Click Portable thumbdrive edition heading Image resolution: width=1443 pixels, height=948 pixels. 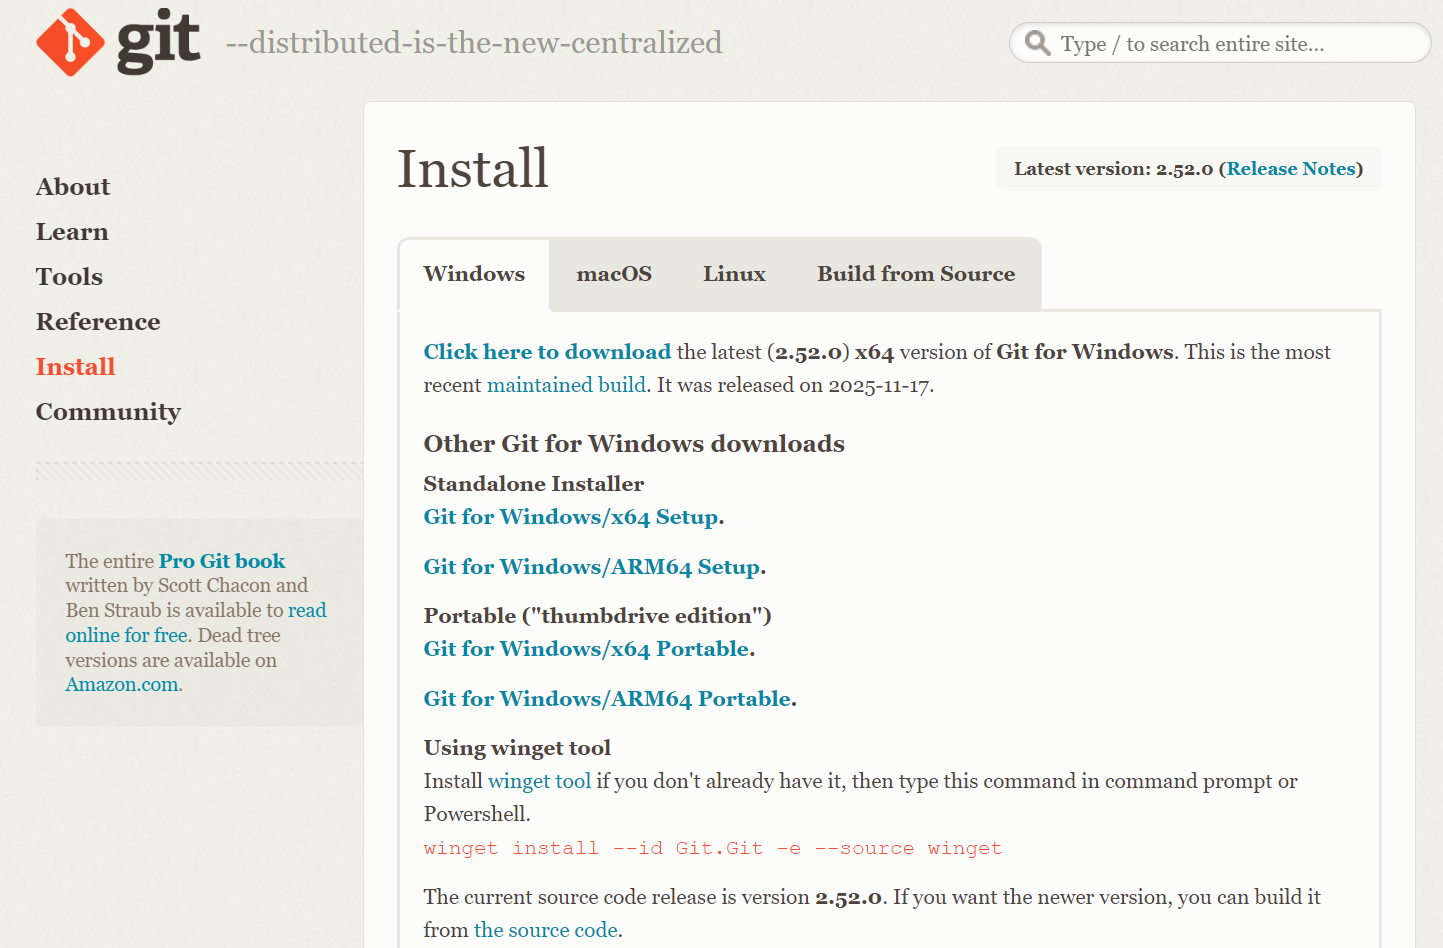[x=597, y=616]
